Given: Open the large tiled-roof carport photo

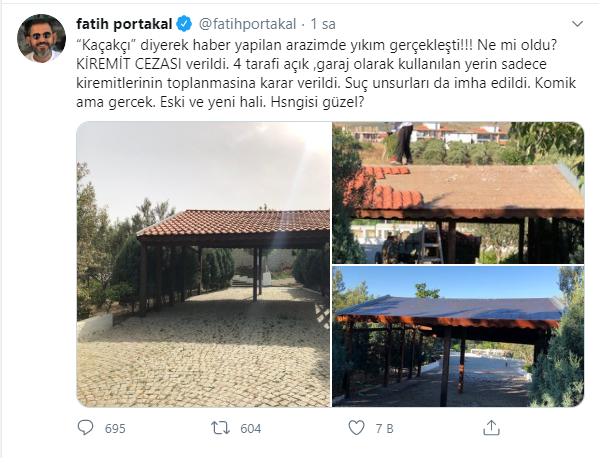Looking at the screenshot, I should (204, 264).
